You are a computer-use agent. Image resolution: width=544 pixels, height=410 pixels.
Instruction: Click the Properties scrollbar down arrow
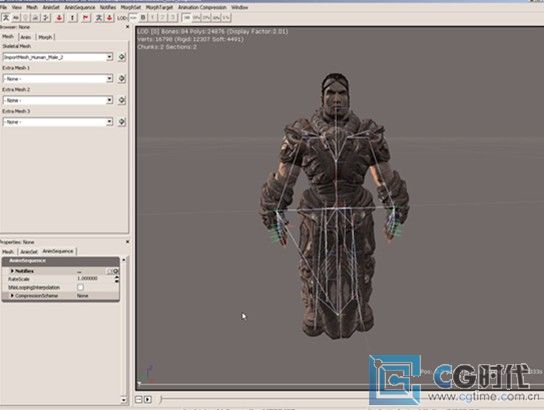pos(124,400)
